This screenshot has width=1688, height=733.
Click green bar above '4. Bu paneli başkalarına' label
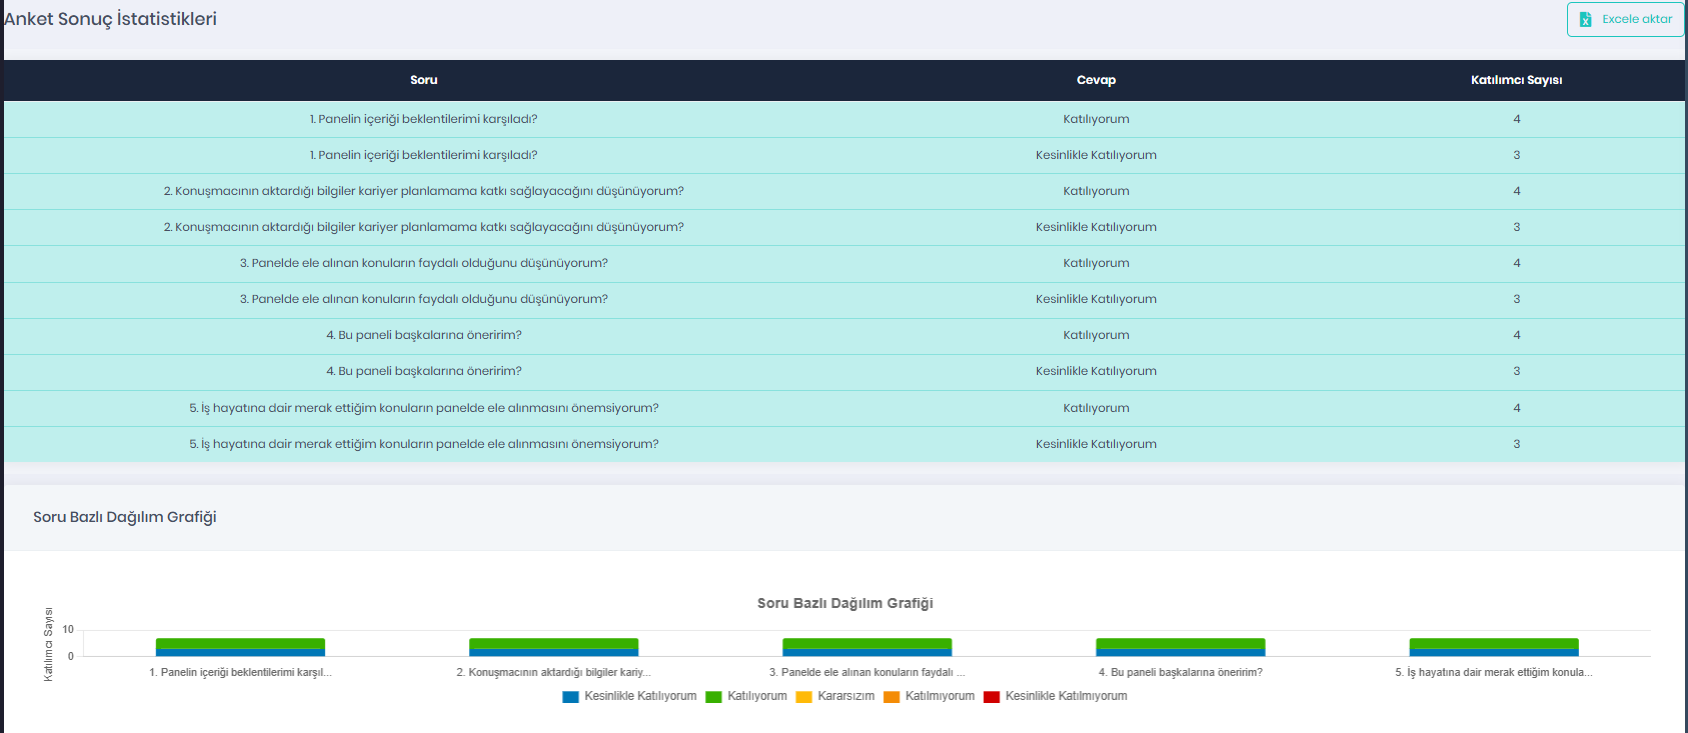point(1180,643)
